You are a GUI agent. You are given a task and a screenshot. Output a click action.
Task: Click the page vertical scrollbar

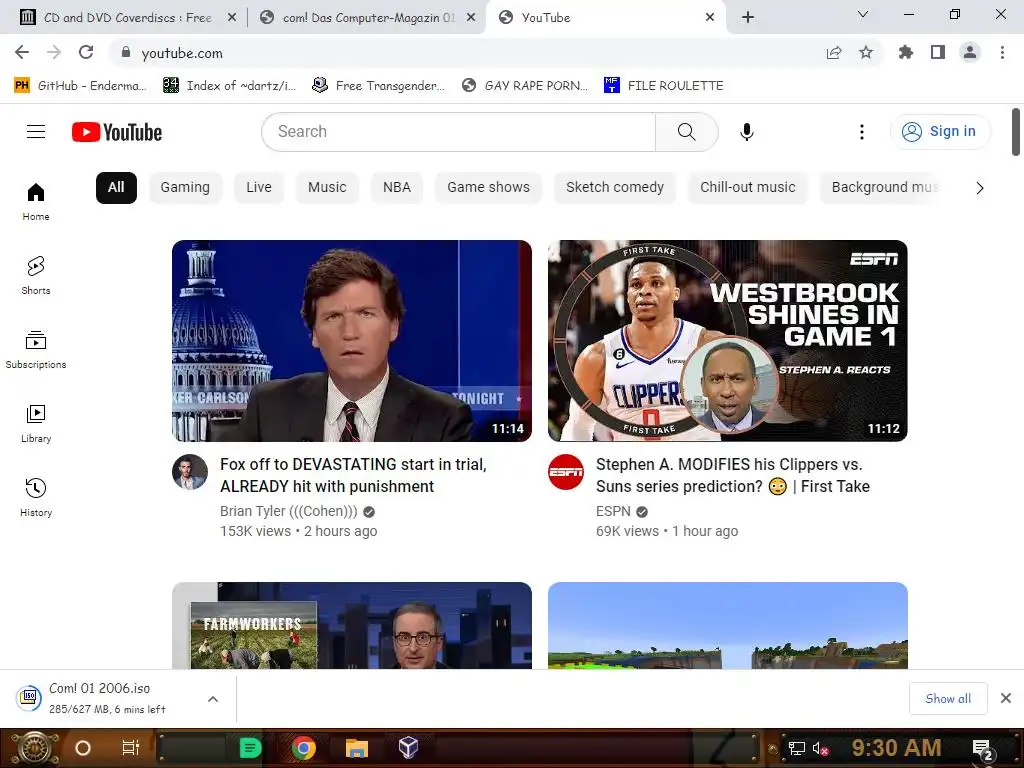click(1016, 132)
